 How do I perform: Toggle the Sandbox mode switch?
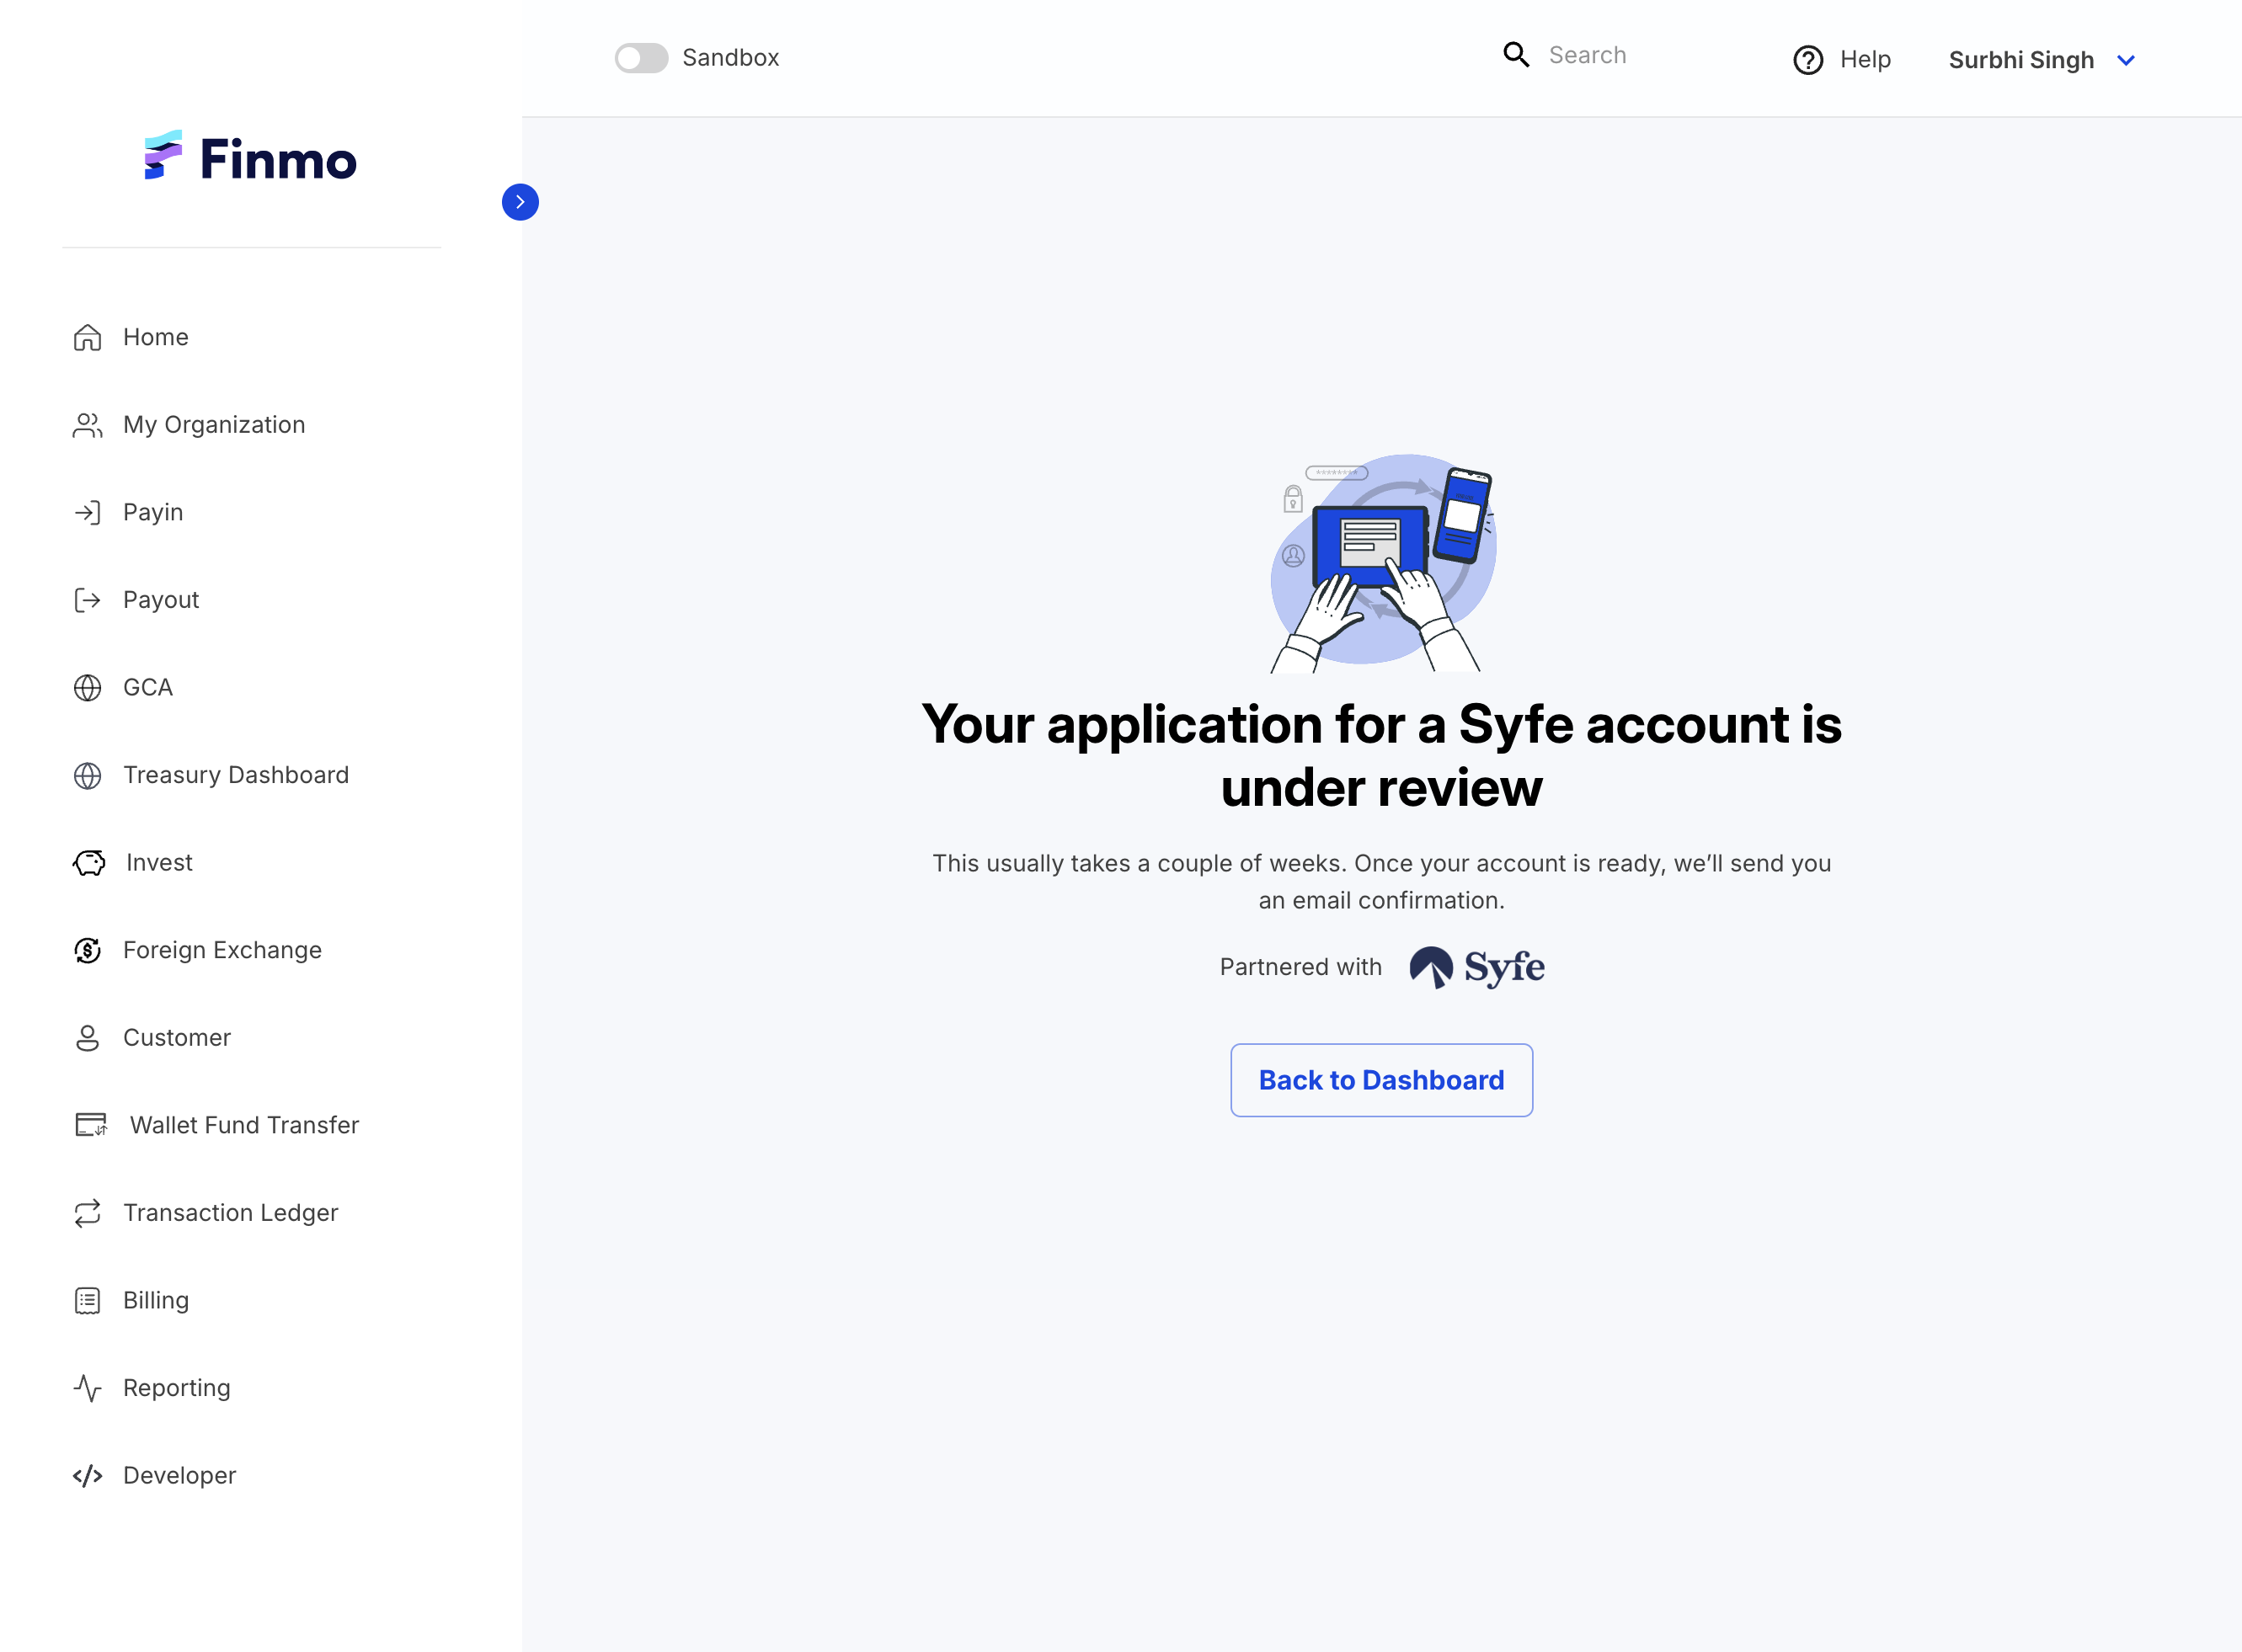click(641, 58)
